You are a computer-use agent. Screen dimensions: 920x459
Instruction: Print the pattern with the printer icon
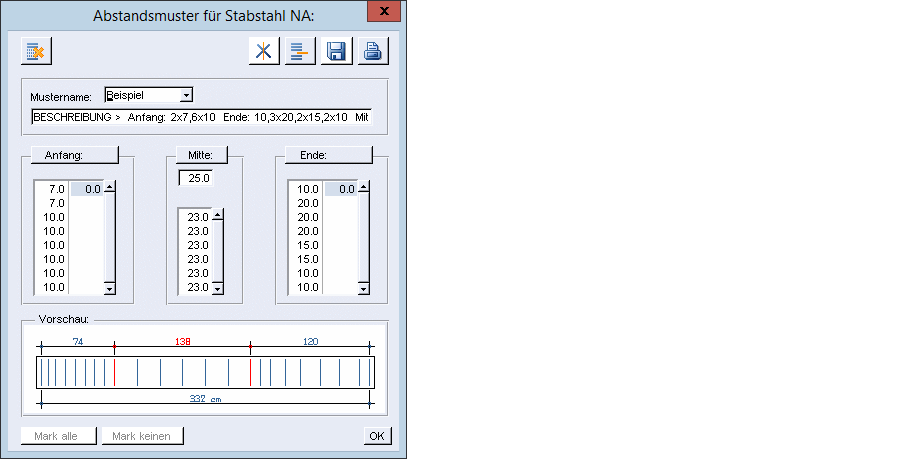[x=373, y=51]
